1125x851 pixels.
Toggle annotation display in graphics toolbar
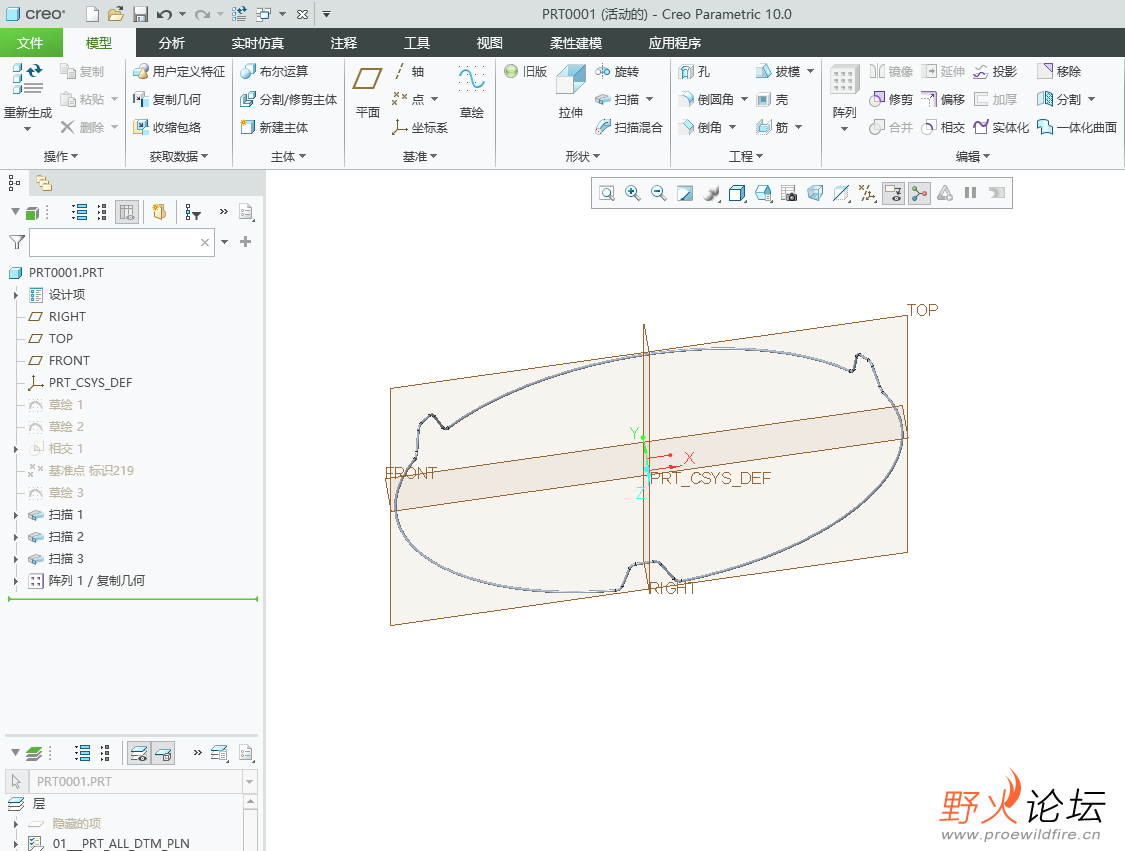(x=893, y=193)
